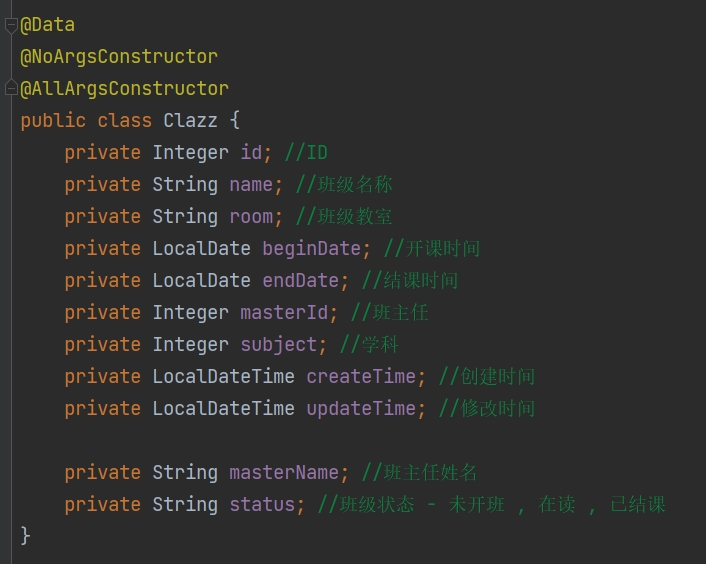Click the public keyword in class declaration
The height and width of the screenshot is (564, 706).
pyautogui.click(x=53, y=121)
